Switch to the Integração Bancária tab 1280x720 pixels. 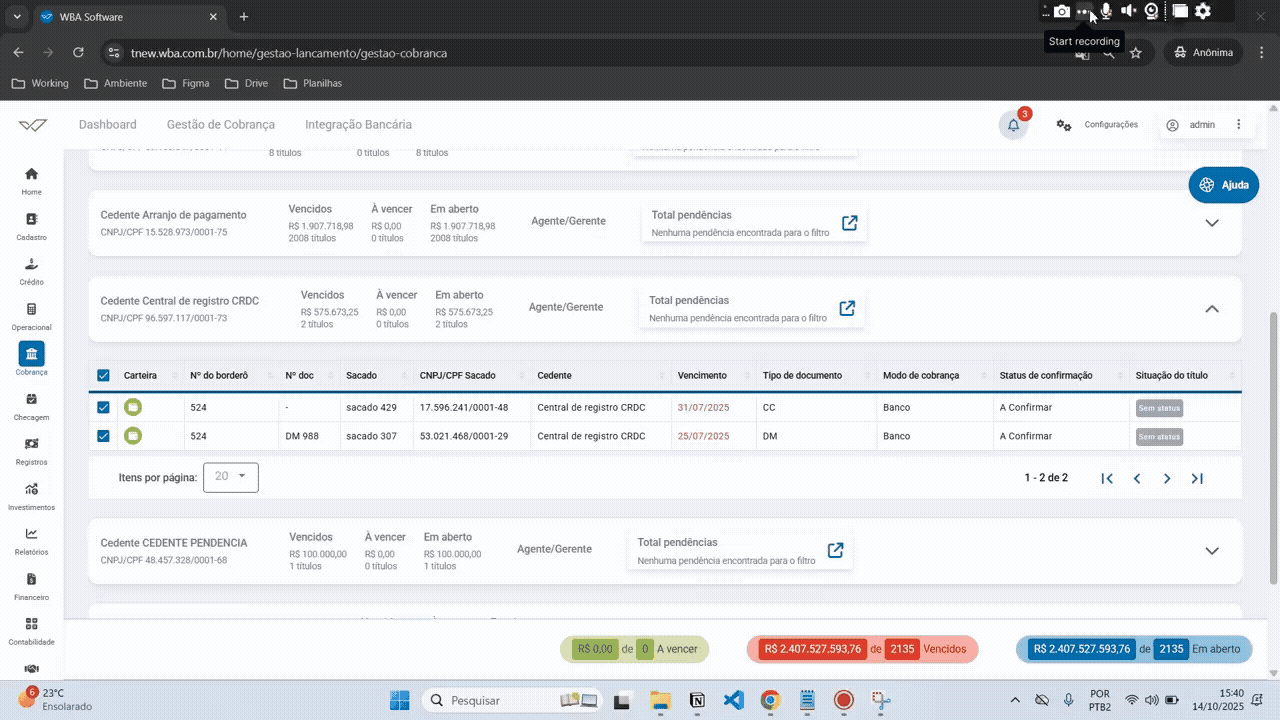point(358,125)
